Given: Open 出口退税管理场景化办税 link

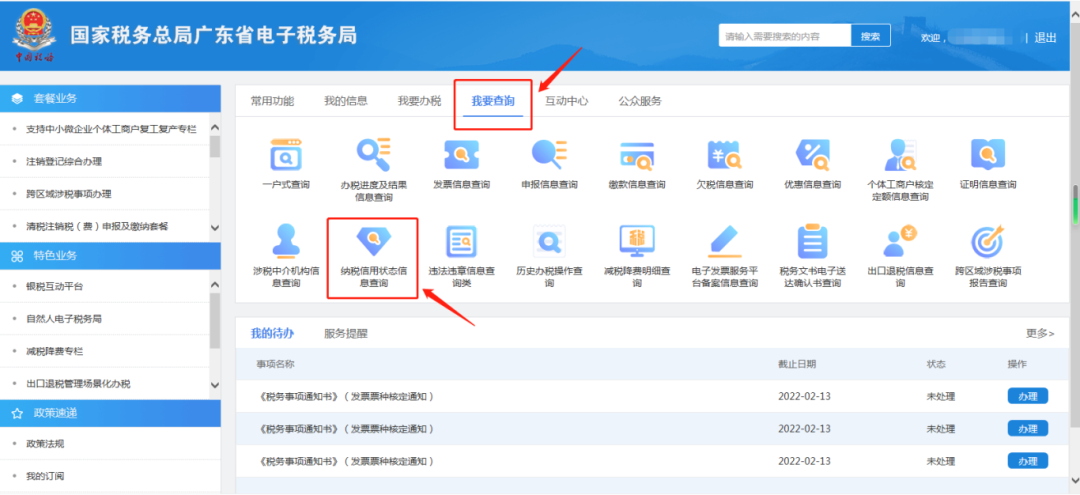Looking at the screenshot, I should click(77, 383).
